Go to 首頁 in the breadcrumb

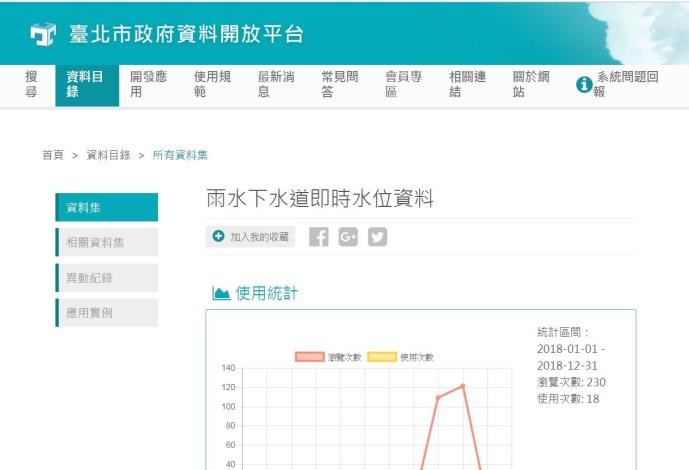(53, 155)
